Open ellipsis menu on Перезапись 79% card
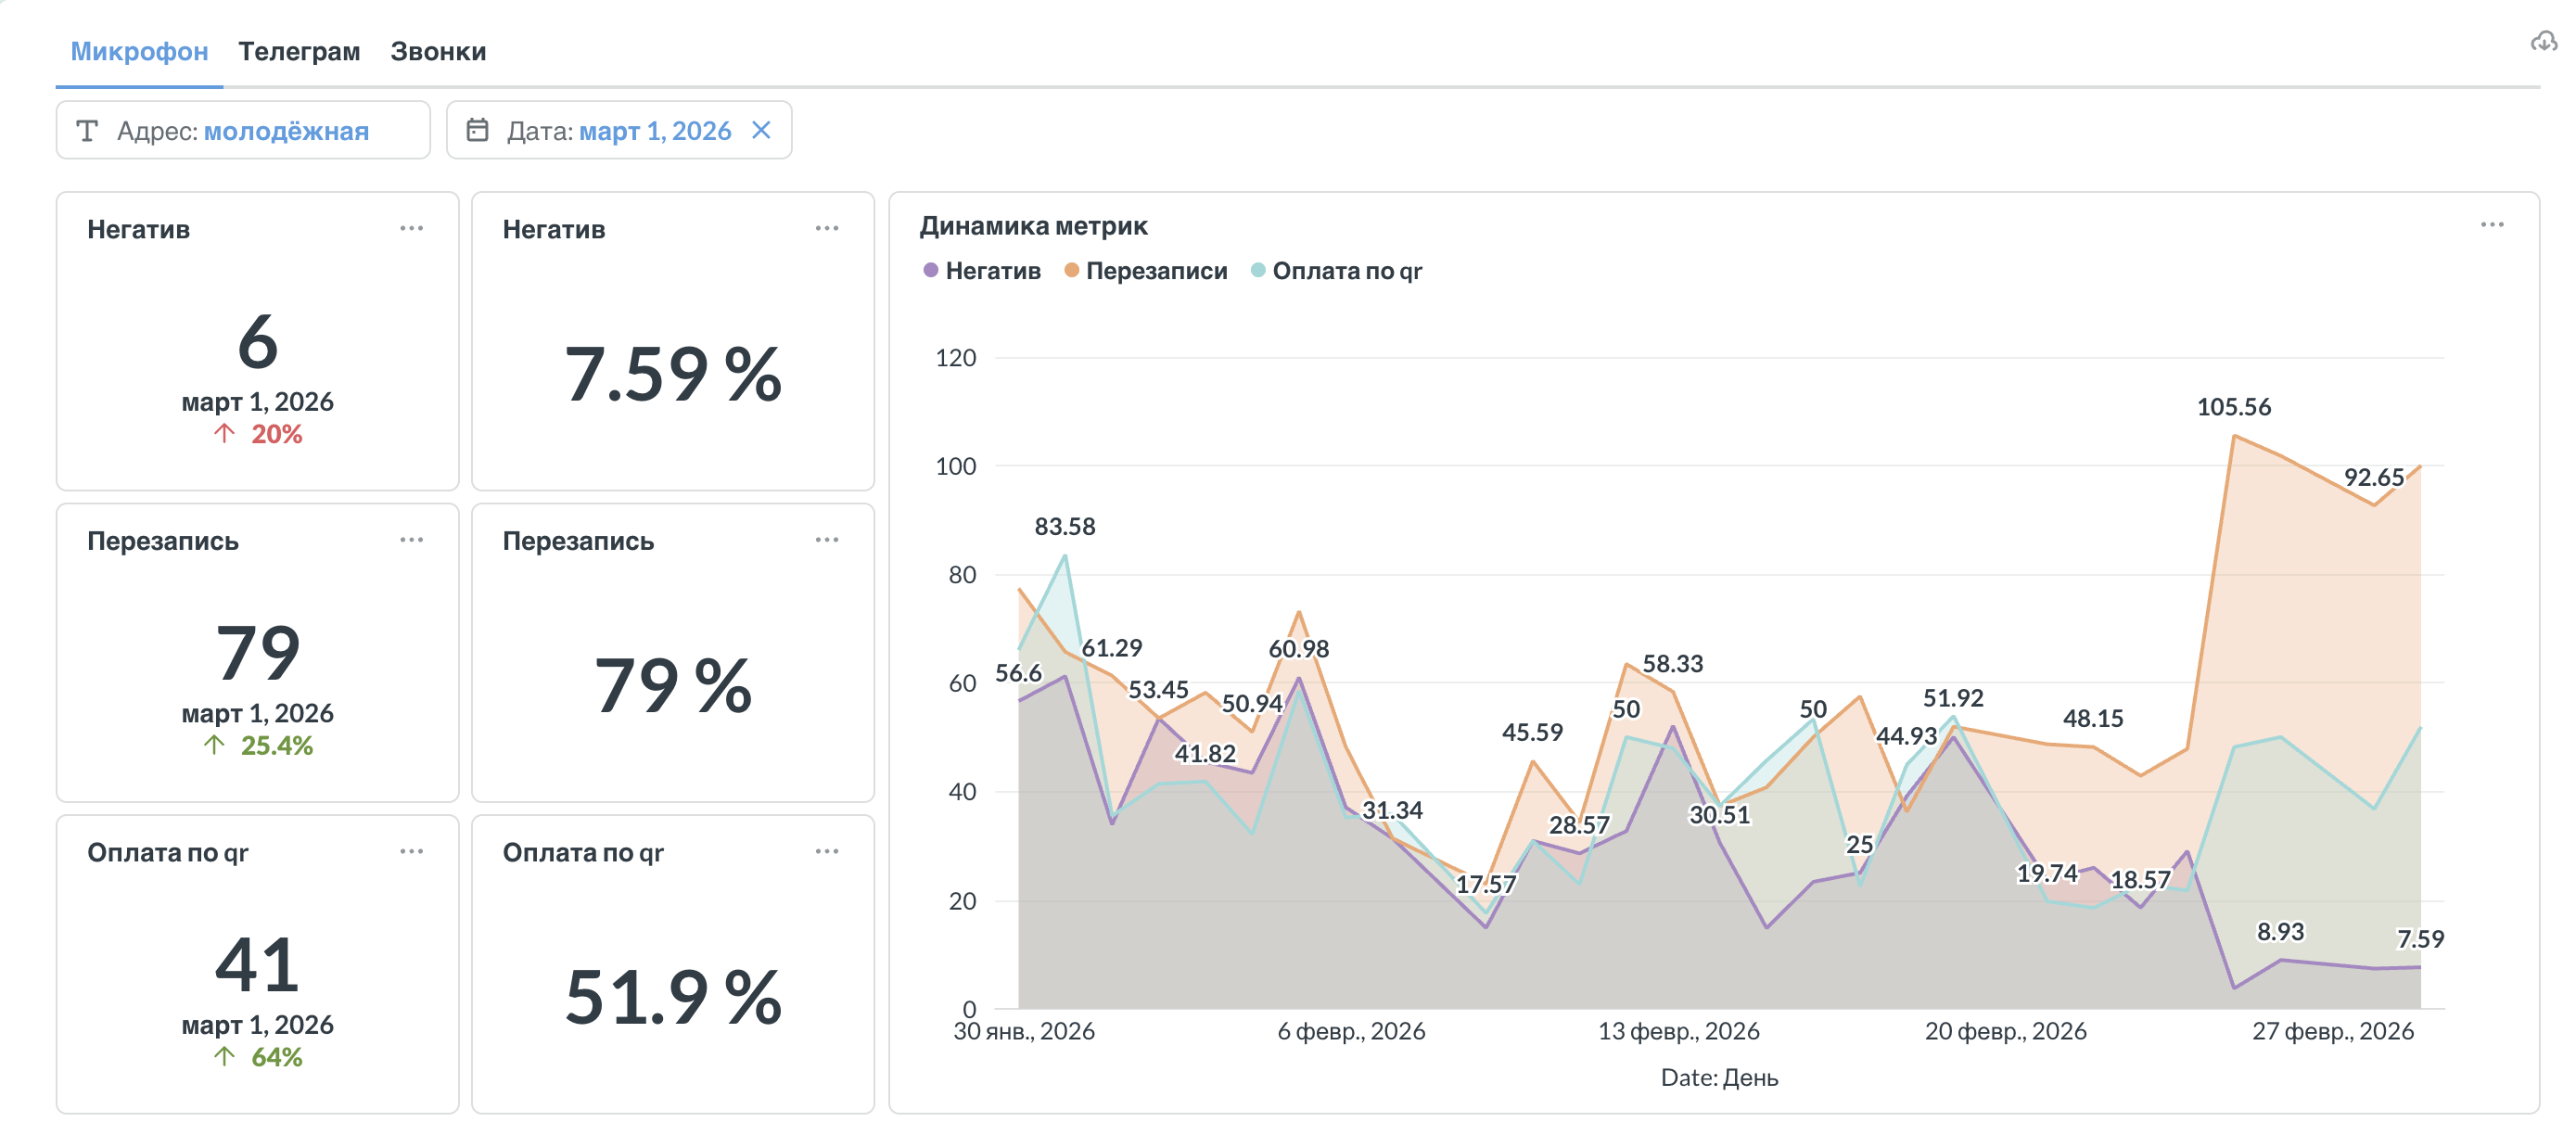 coord(826,540)
